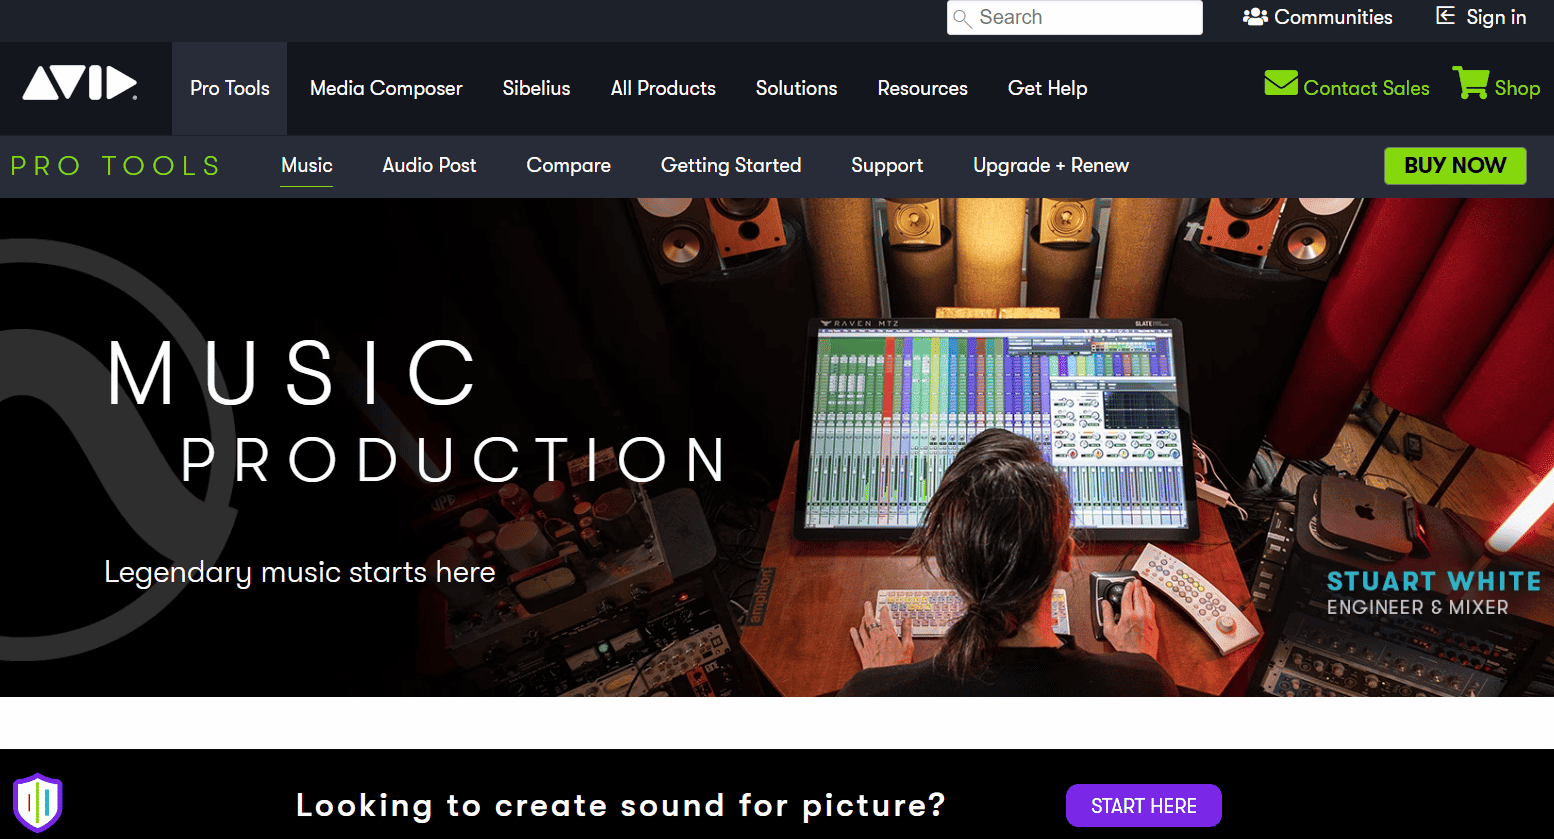Viewport: 1554px width, 839px height.
Task: Open the Resources menu
Action: (x=922, y=88)
